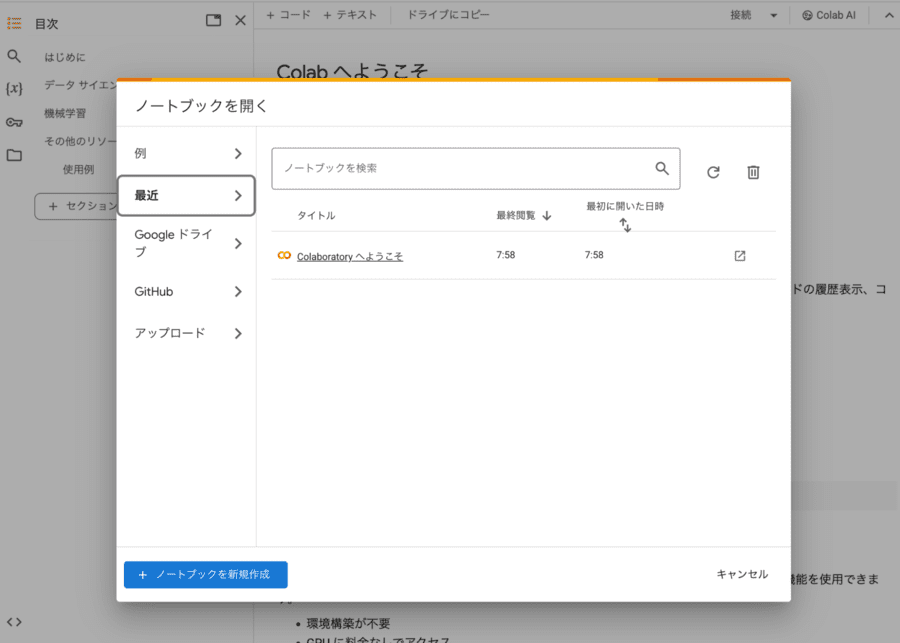This screenshot has width=900, height=643.
Task: Toggle sort order on 最終閲覧 column
Action: coord(546,215)
